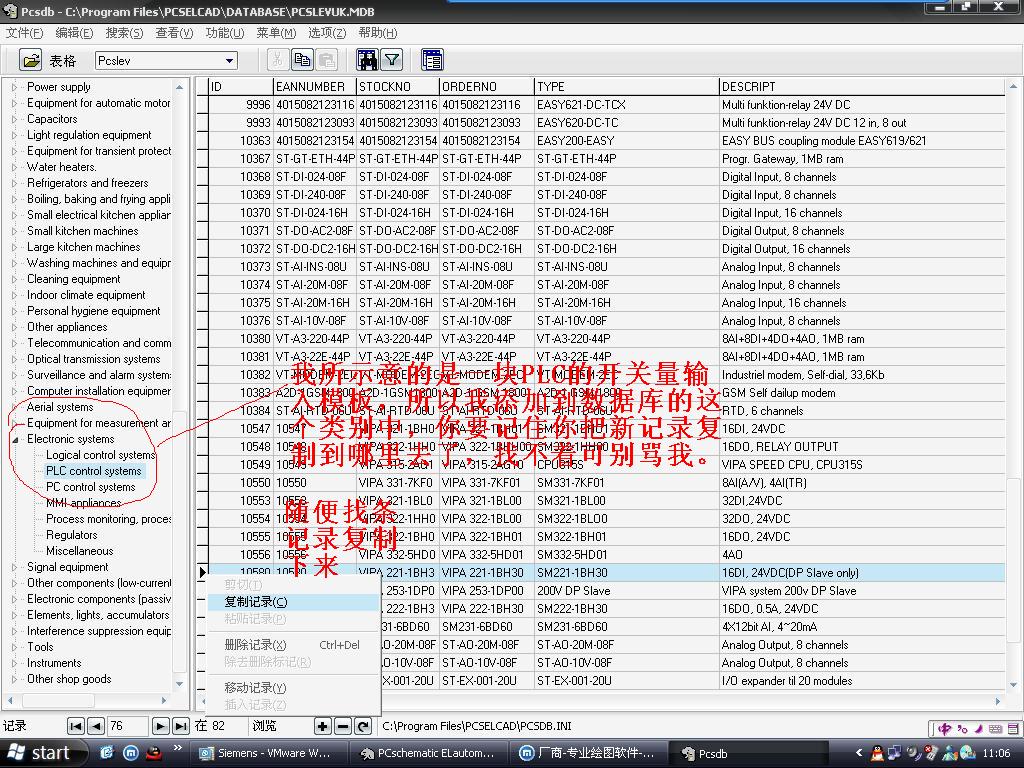Viewport: 1024px width, 768px height.
Task: Select PLC control systems tree item
Action: click(93, 471)
